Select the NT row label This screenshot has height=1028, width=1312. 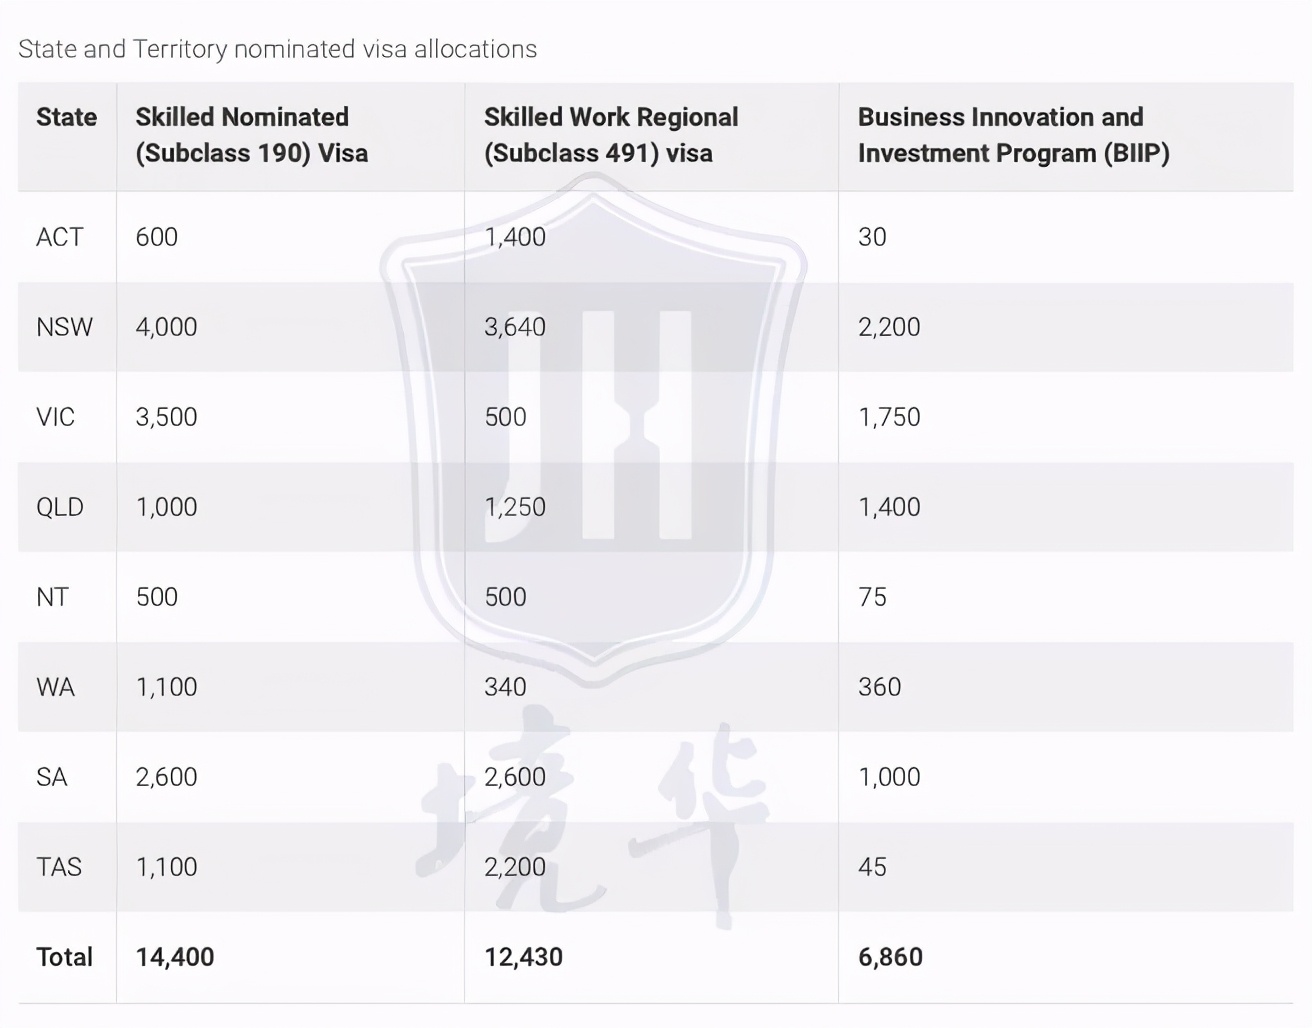coord(52,597)
